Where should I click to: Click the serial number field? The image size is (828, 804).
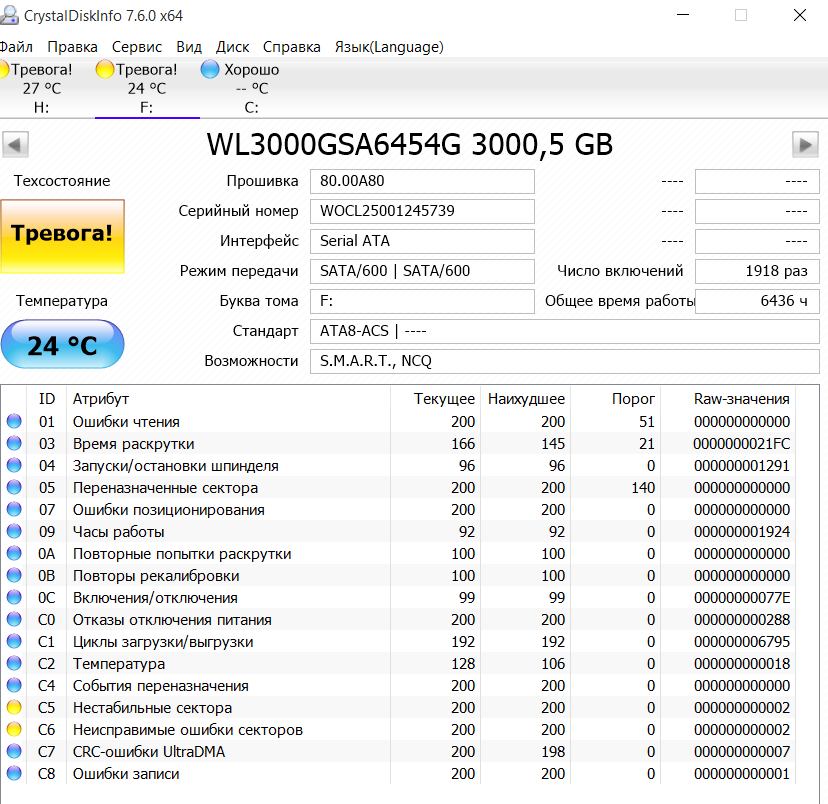click(x=422, y=211)
